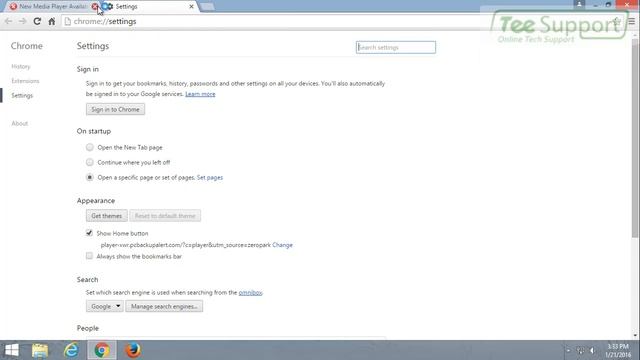Open the Windows Start button
This screenshot has width=640, height=360.
(11, 350)
